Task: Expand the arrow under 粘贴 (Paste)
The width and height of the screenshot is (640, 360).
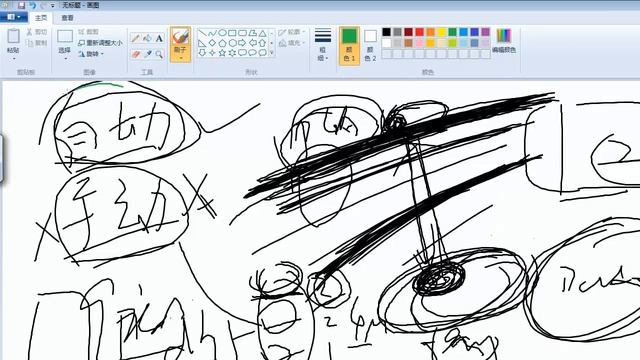Action: tap(13, 58)
